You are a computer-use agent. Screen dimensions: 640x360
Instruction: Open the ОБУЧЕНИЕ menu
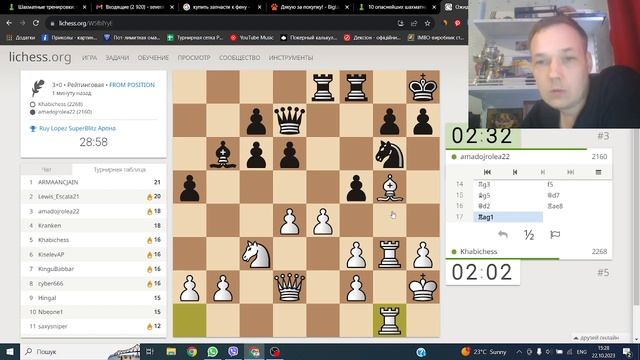(x=153, y=58)
